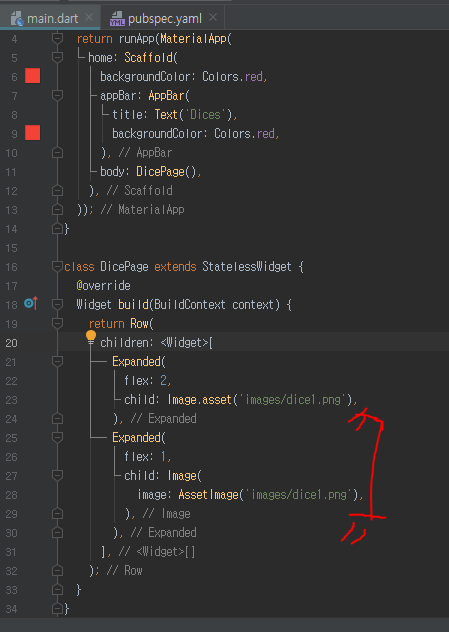449x632 pixels.
Task: Click 'BuildContext' parameter type
Action: tap(189, 304)
